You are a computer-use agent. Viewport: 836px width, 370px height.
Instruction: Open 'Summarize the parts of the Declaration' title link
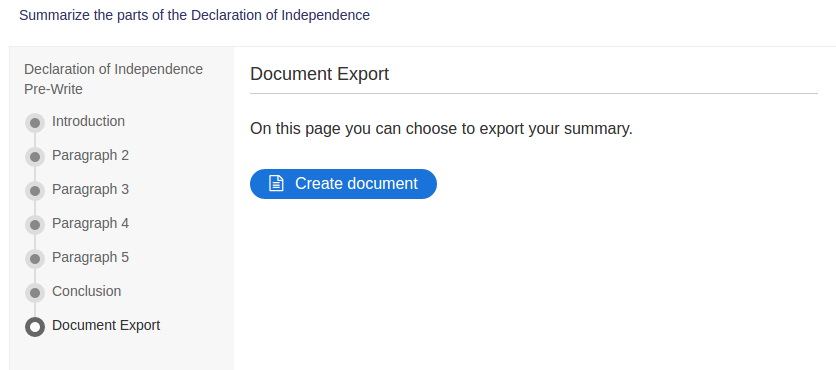pos(194,15)
